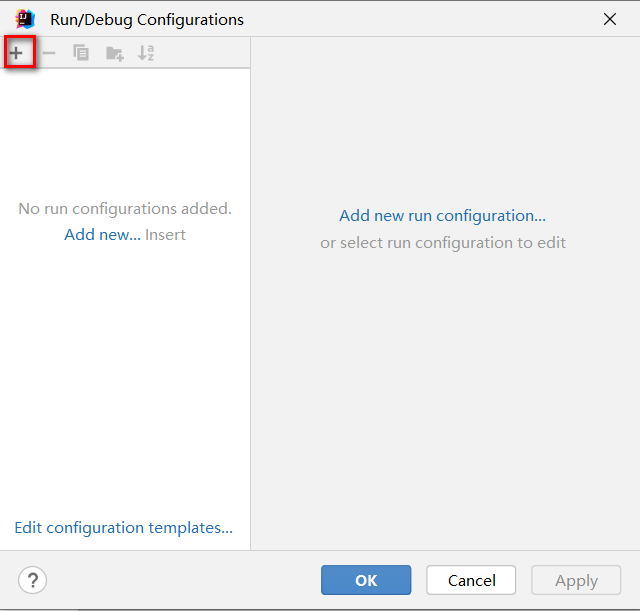Screen dimensions: 640x611
Task: Click the "or select run configuration to edit" text
Action: [442, 242]
